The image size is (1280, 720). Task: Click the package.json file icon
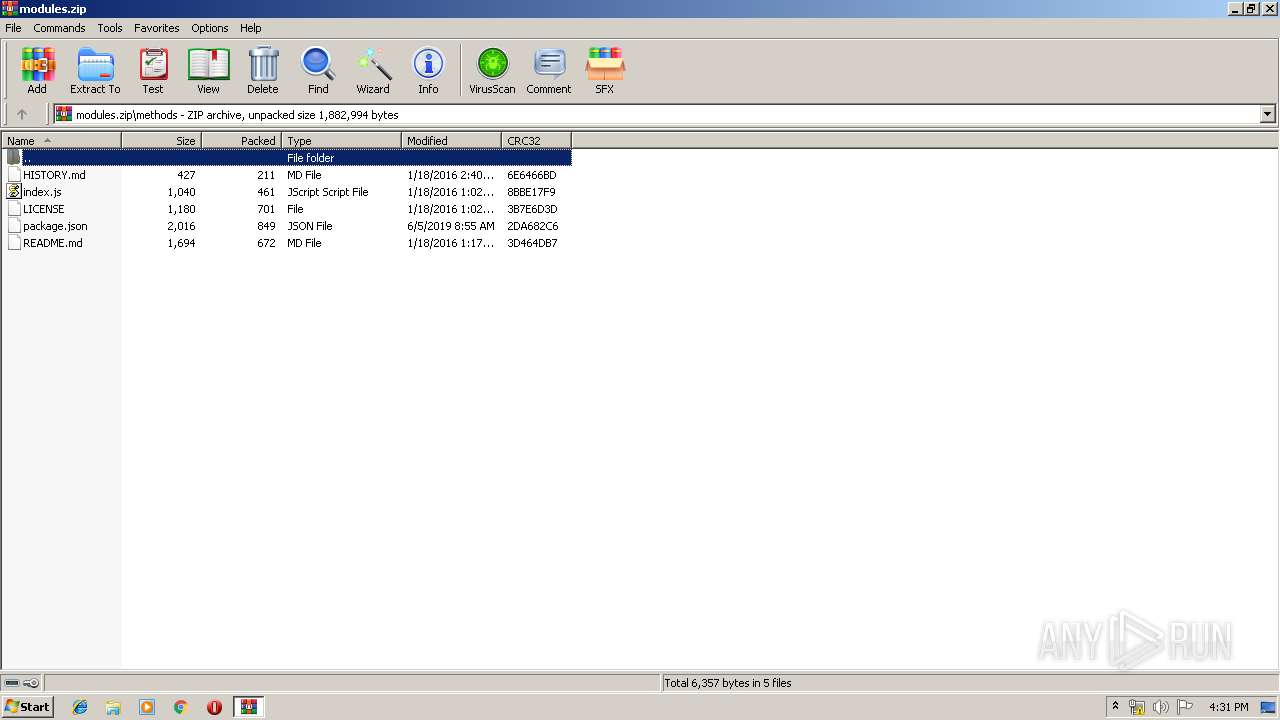14,226
